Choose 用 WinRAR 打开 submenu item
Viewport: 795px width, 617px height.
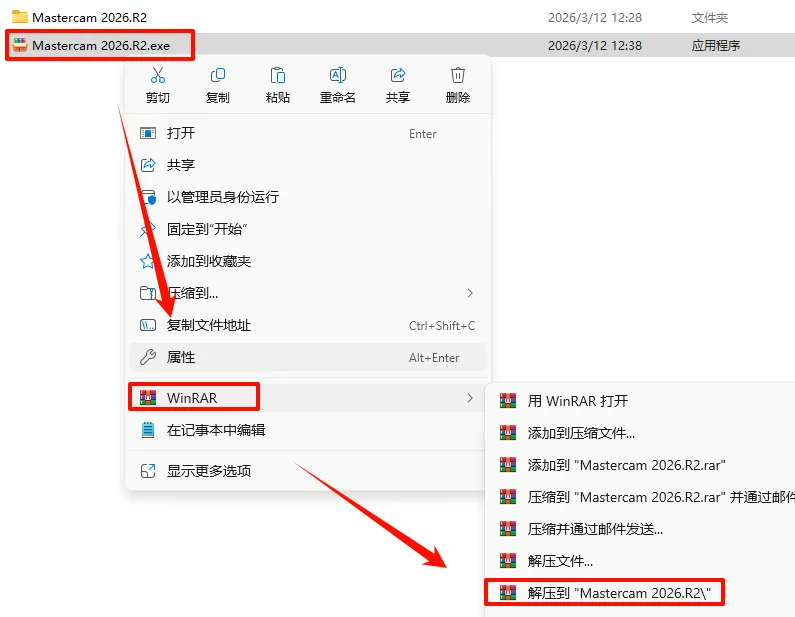click(640, 401)
